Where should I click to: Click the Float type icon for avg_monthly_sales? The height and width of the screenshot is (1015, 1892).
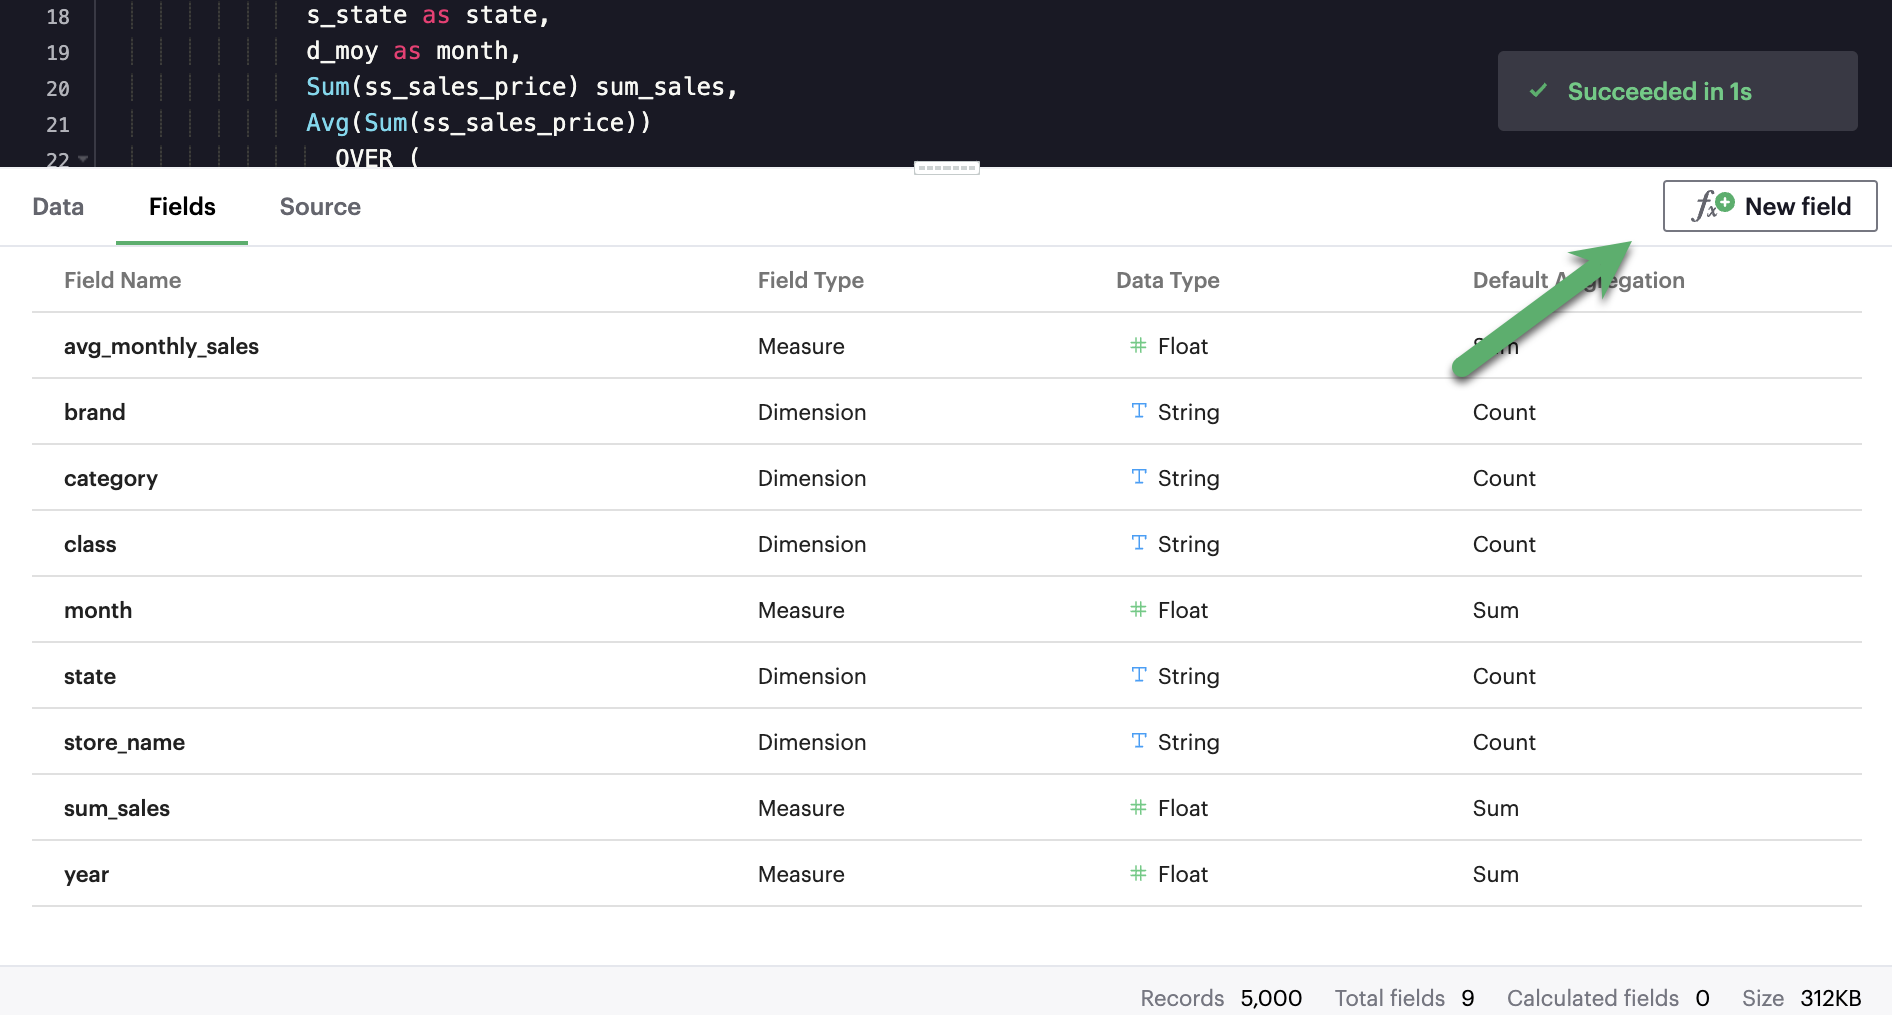pyautogui.click(x=1138, y=346)
